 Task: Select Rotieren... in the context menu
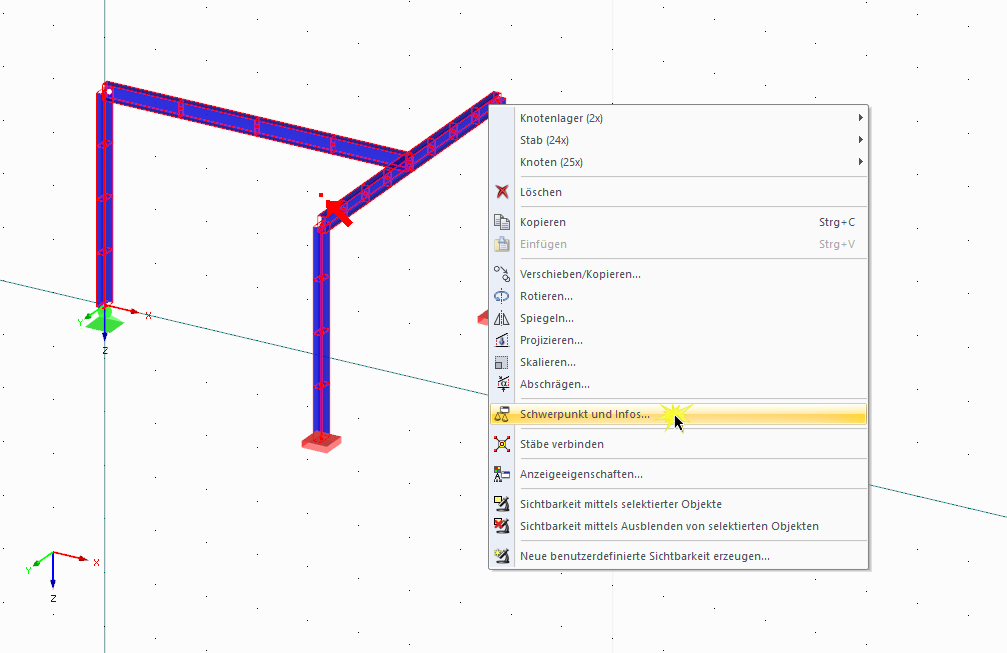pyautogui.click(x=678, y=296)
